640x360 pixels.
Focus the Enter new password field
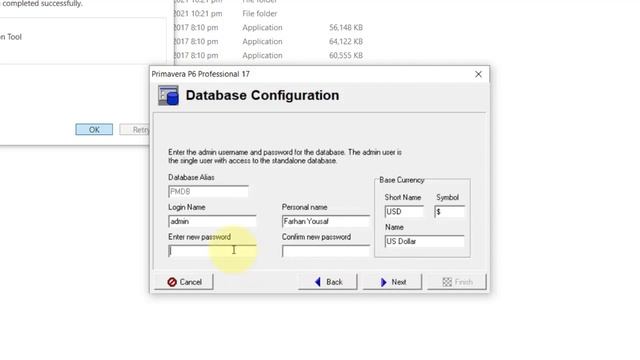point(212,251)
